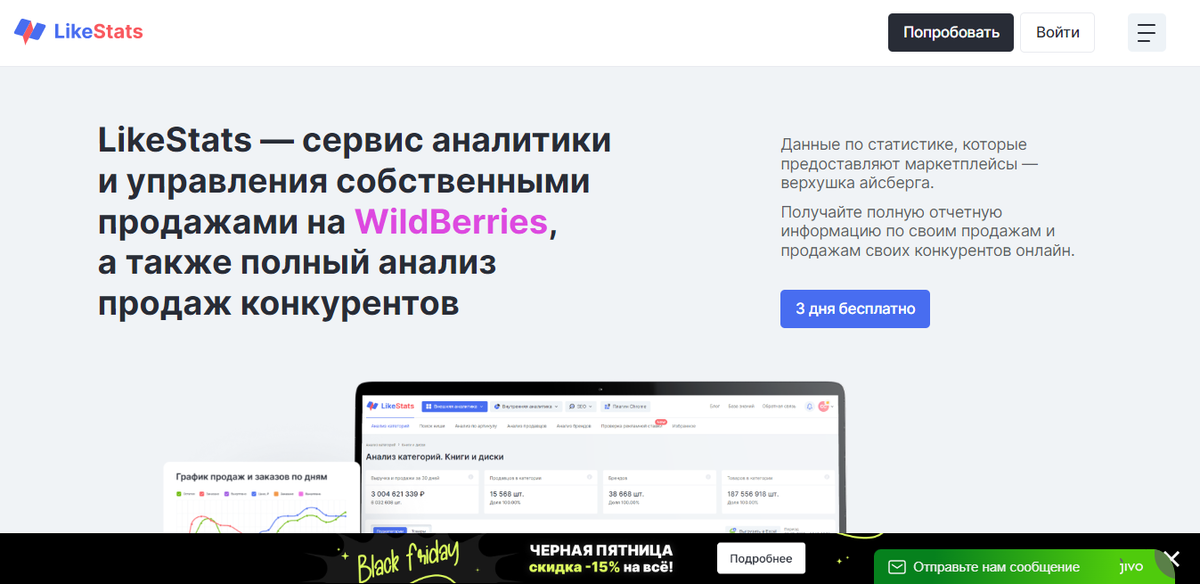Image resolution: width=1200 pixels, height=584 pixels.
Task: Click Подробнее in the Black Friday banner
Action: coord(761,558)
